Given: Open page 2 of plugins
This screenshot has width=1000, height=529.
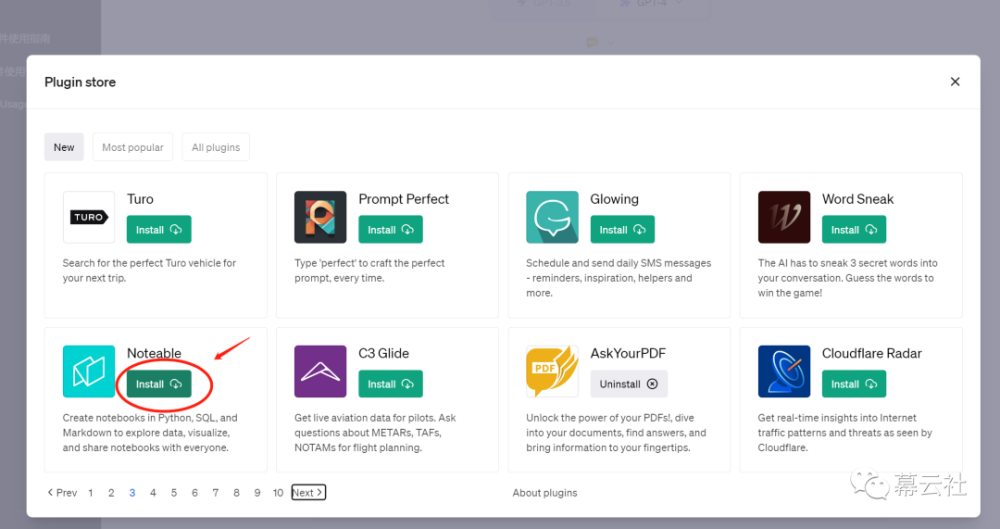Looking at the screenshot, I should point(111,493).
